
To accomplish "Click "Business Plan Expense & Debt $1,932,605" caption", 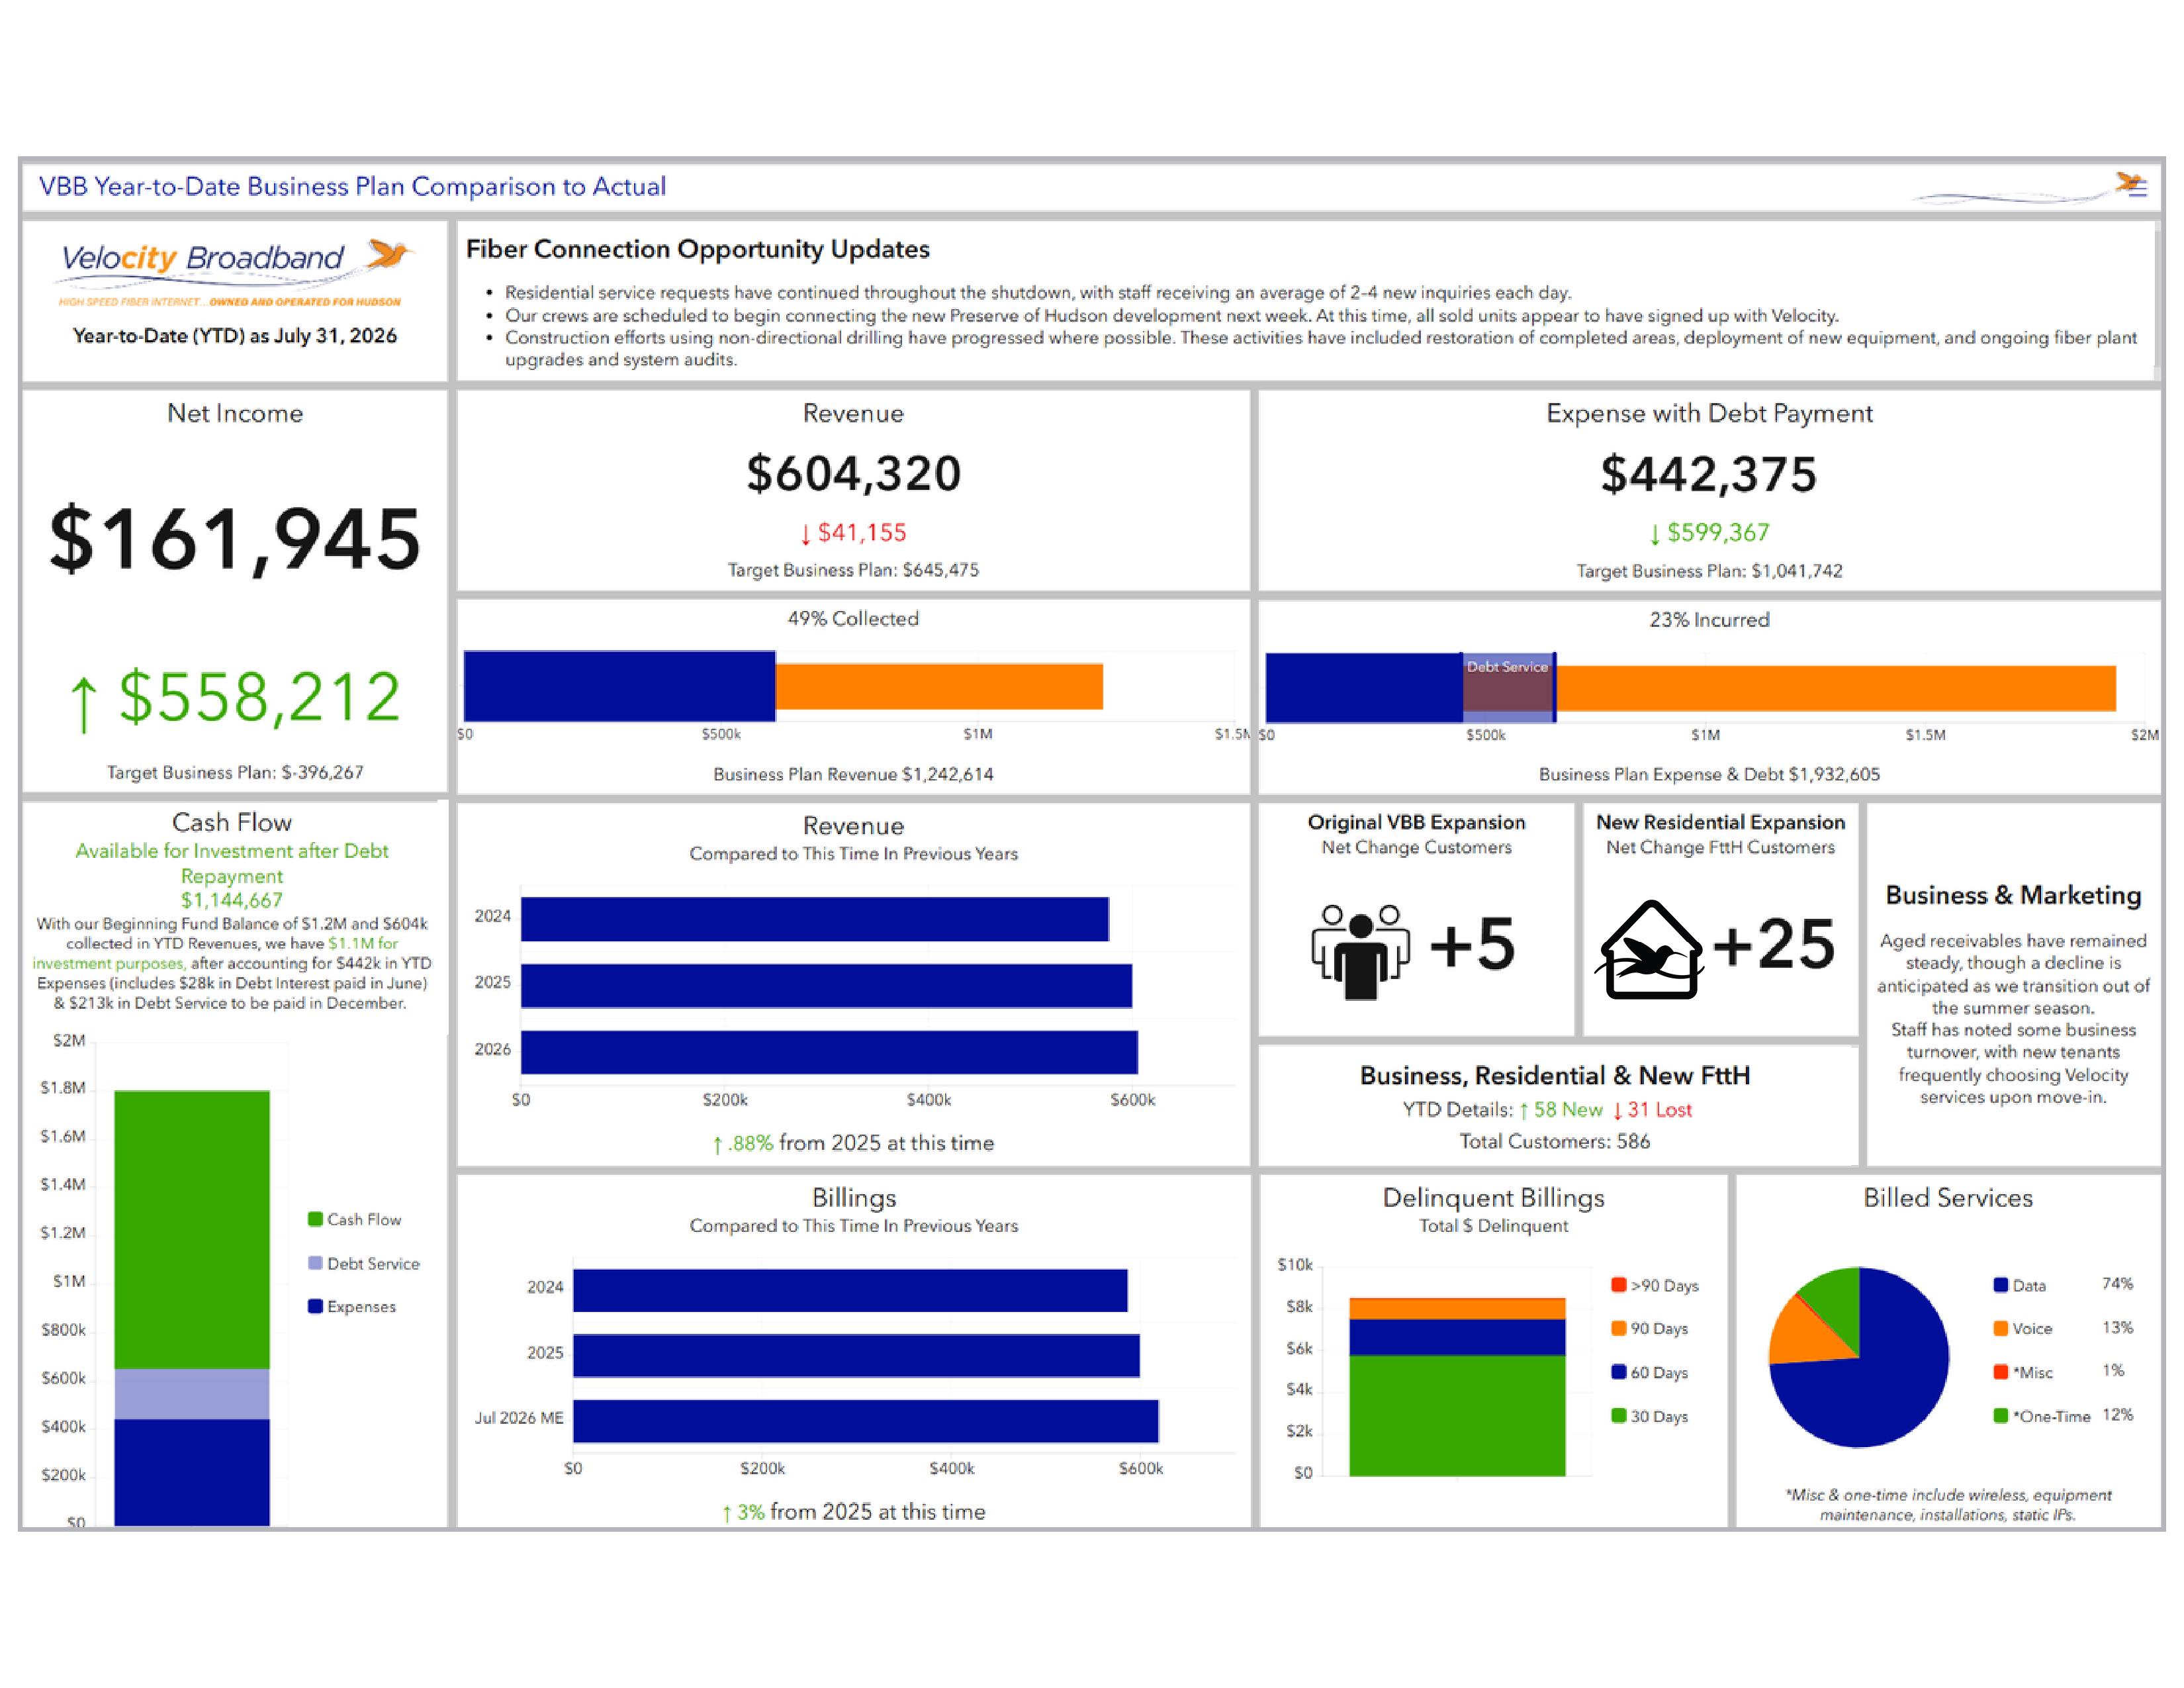I will [1709, 774].
